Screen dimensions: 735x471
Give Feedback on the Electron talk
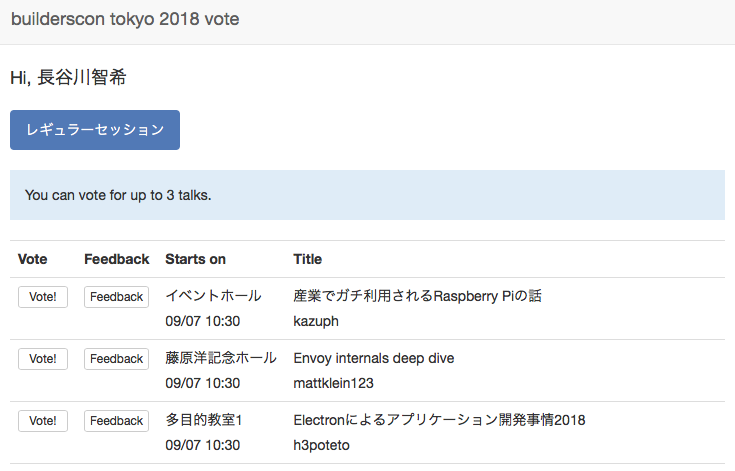[x=117, y=421]
